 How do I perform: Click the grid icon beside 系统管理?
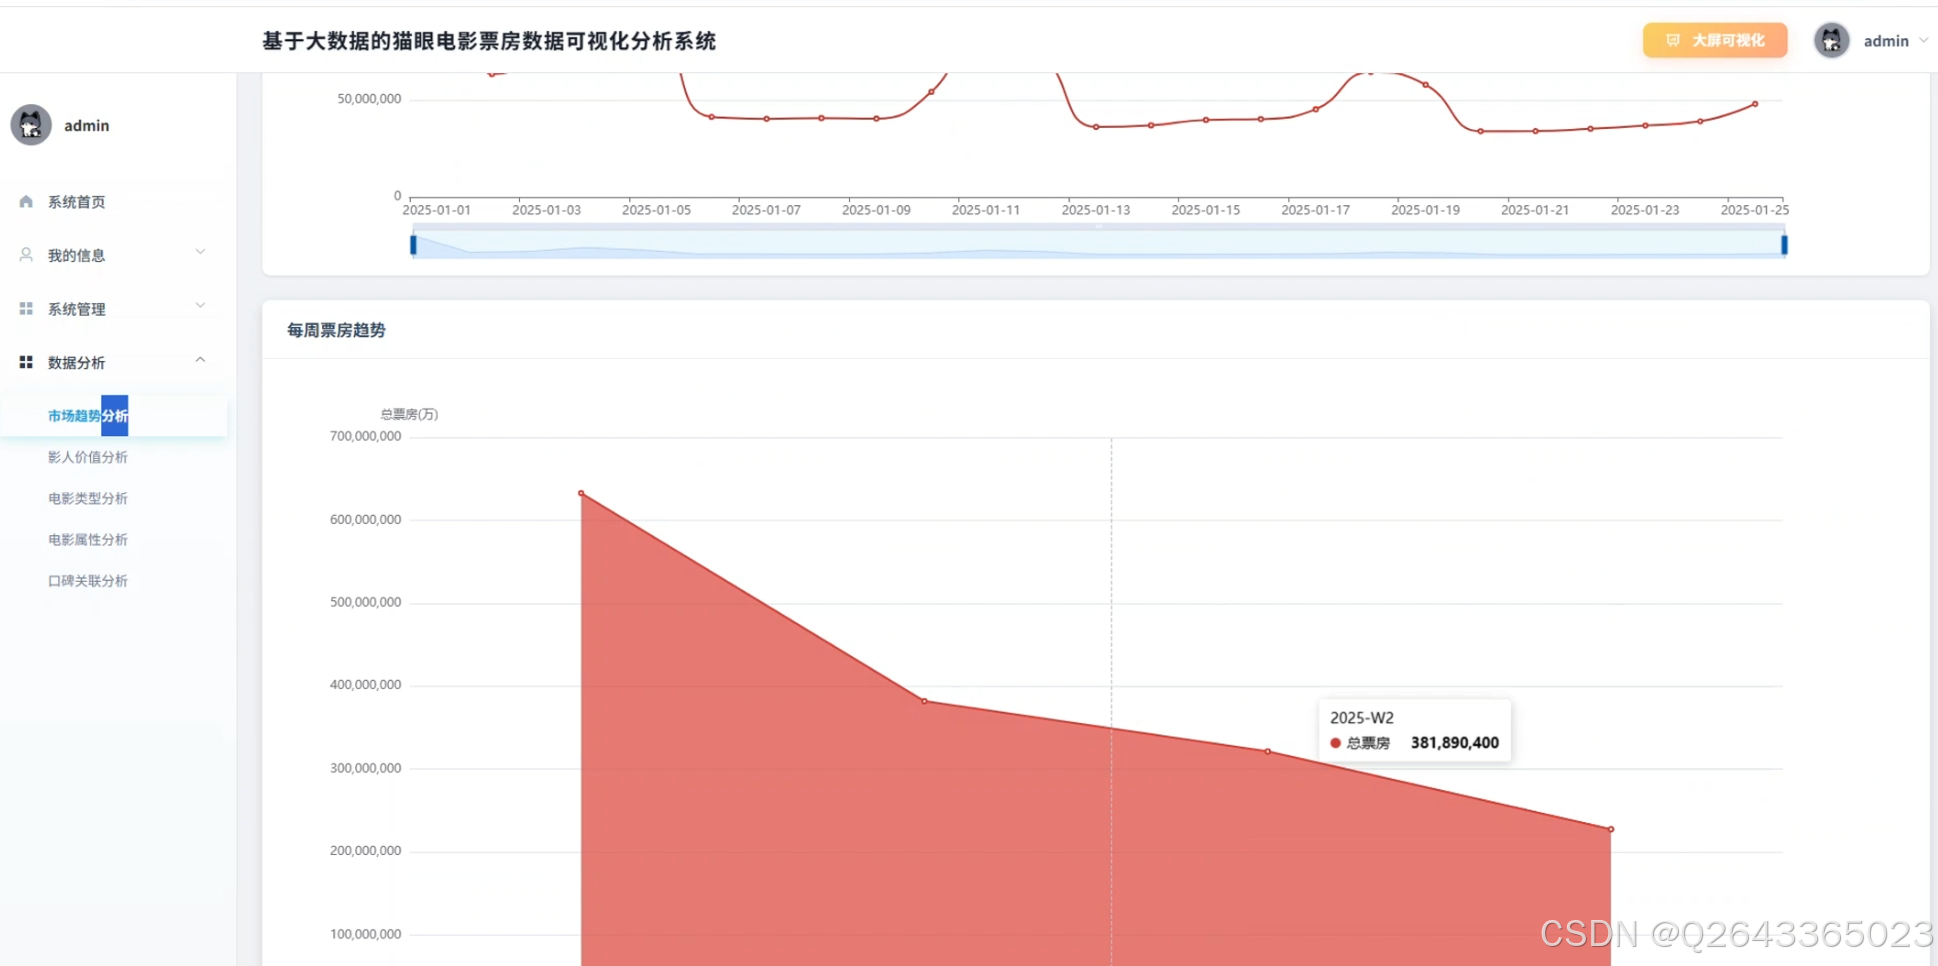[26, 309]
